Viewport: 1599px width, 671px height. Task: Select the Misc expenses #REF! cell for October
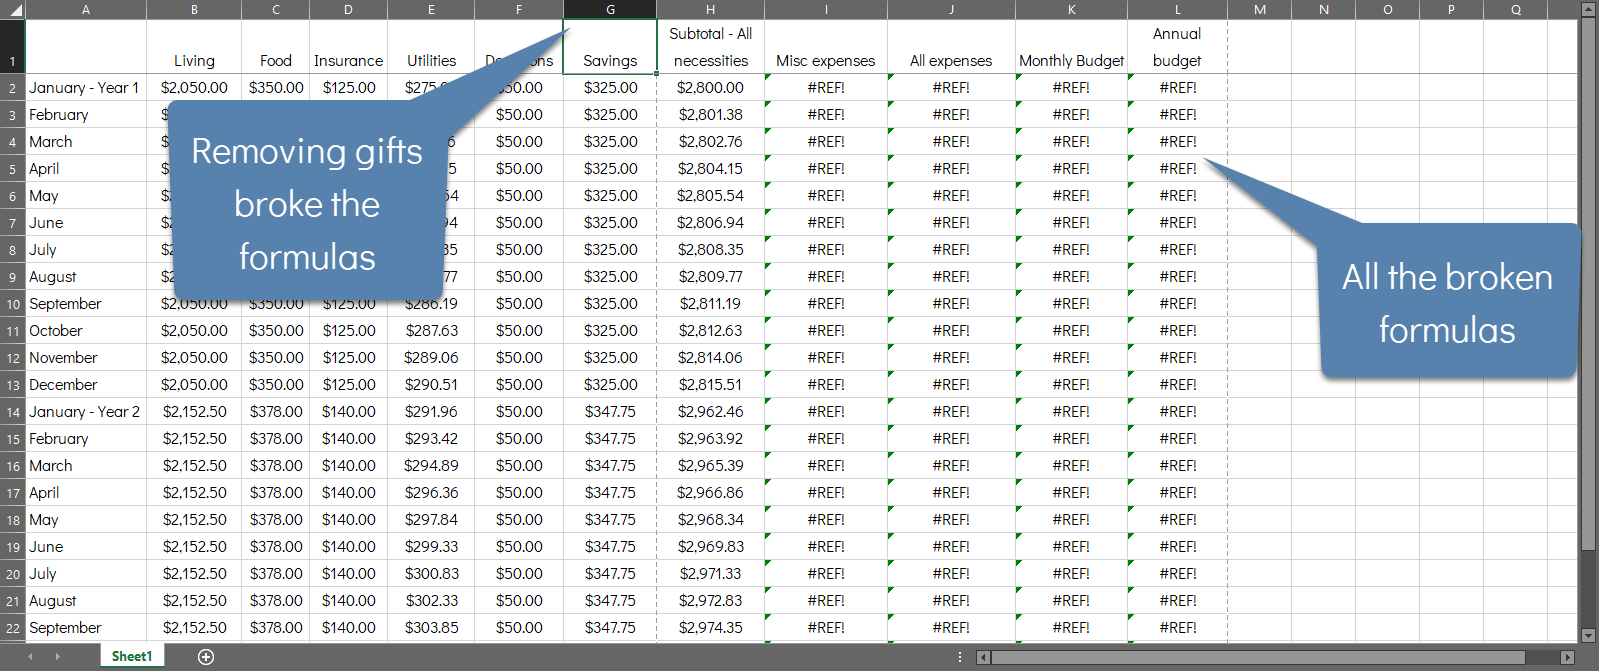(825, 331)
